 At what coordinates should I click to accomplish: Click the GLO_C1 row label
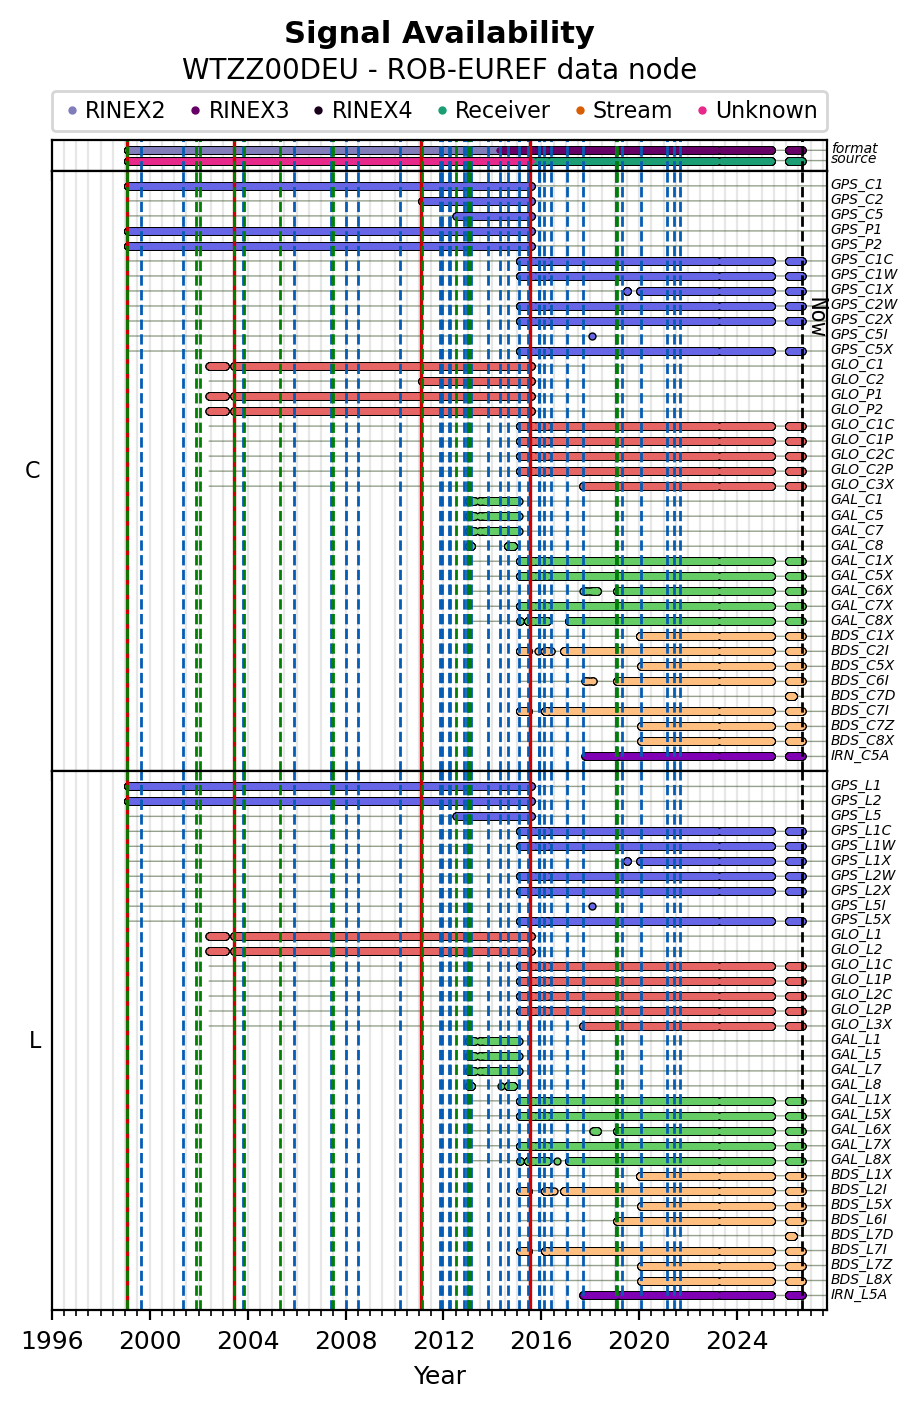[857, 365]
